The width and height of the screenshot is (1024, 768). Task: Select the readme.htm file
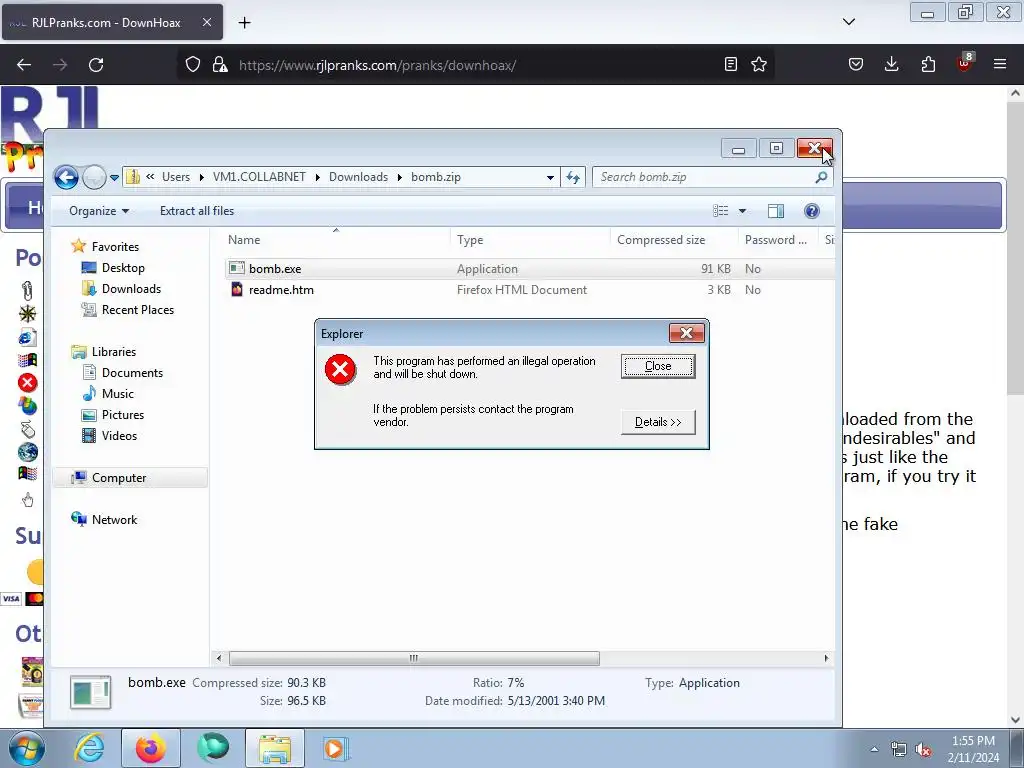click(x=281, y=290)
